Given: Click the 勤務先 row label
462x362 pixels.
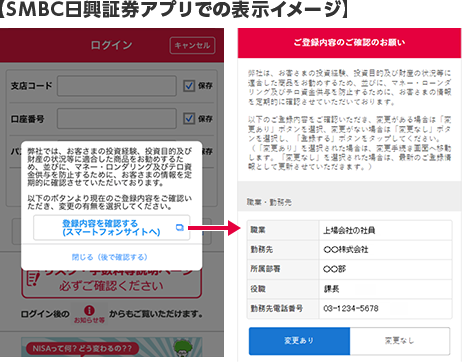Looking at the screenshot, I should point(262,249).
